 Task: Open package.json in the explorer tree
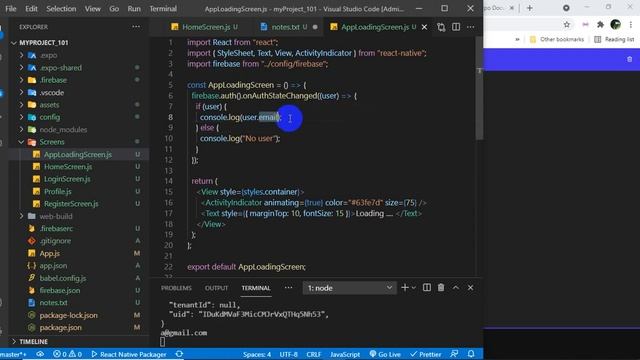(x=60, y=327)
